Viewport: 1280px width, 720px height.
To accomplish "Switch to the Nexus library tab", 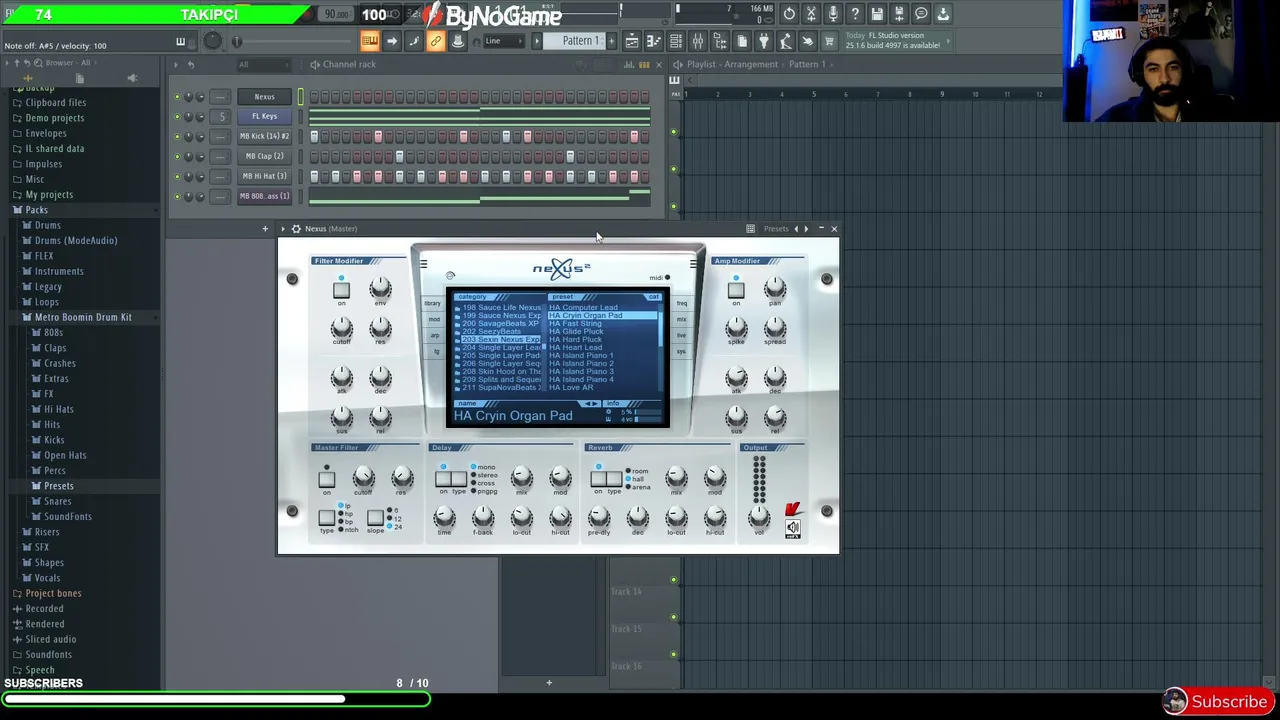I will [433, 303].
